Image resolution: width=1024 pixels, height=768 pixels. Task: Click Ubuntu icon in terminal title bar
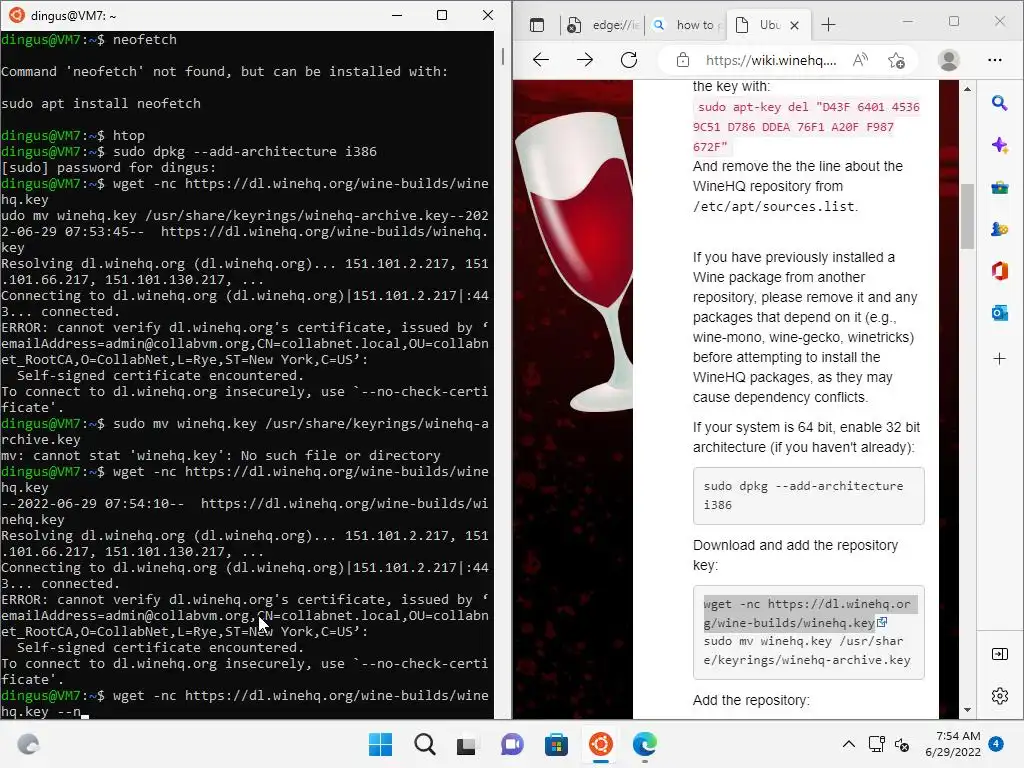(17, 15)
